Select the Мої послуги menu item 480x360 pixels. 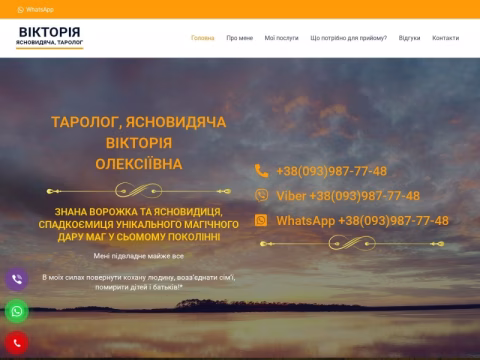click(x=282, y=38)
